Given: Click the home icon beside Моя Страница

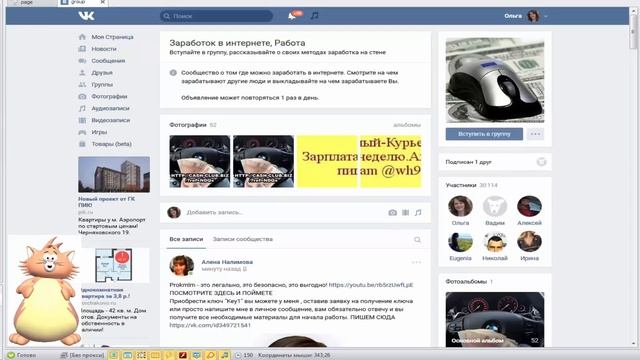Looking at the screenshot, I should (82, 37).
